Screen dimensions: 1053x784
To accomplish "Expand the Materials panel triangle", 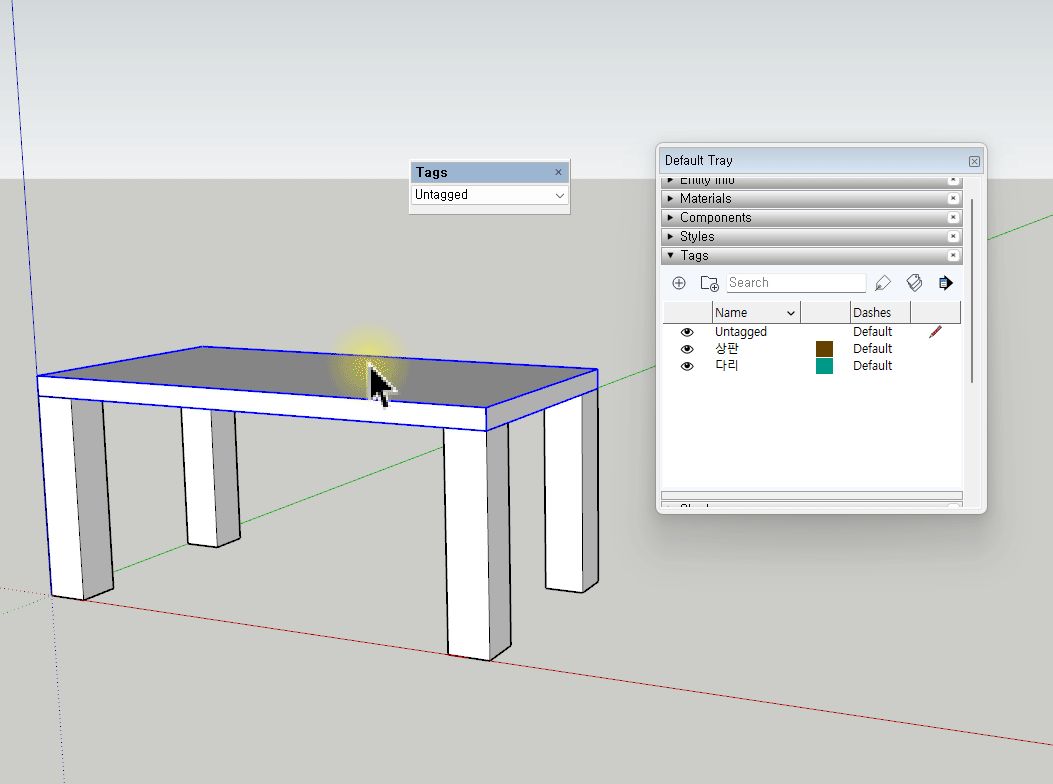I will [x=670, y=198].
